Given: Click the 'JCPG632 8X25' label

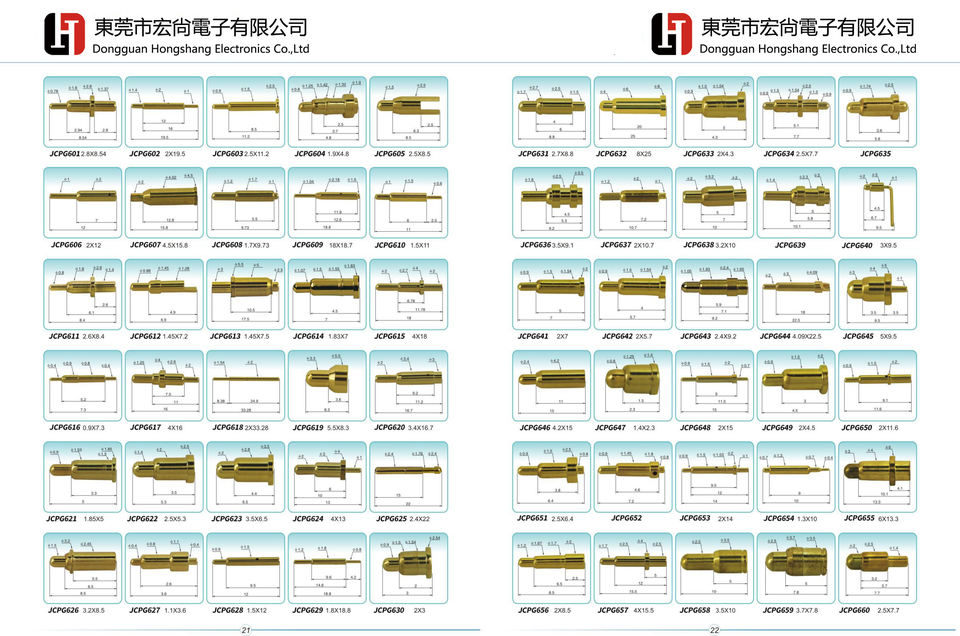Looking at the screenshot, I should pyautogui.click(x=624, y=154).
